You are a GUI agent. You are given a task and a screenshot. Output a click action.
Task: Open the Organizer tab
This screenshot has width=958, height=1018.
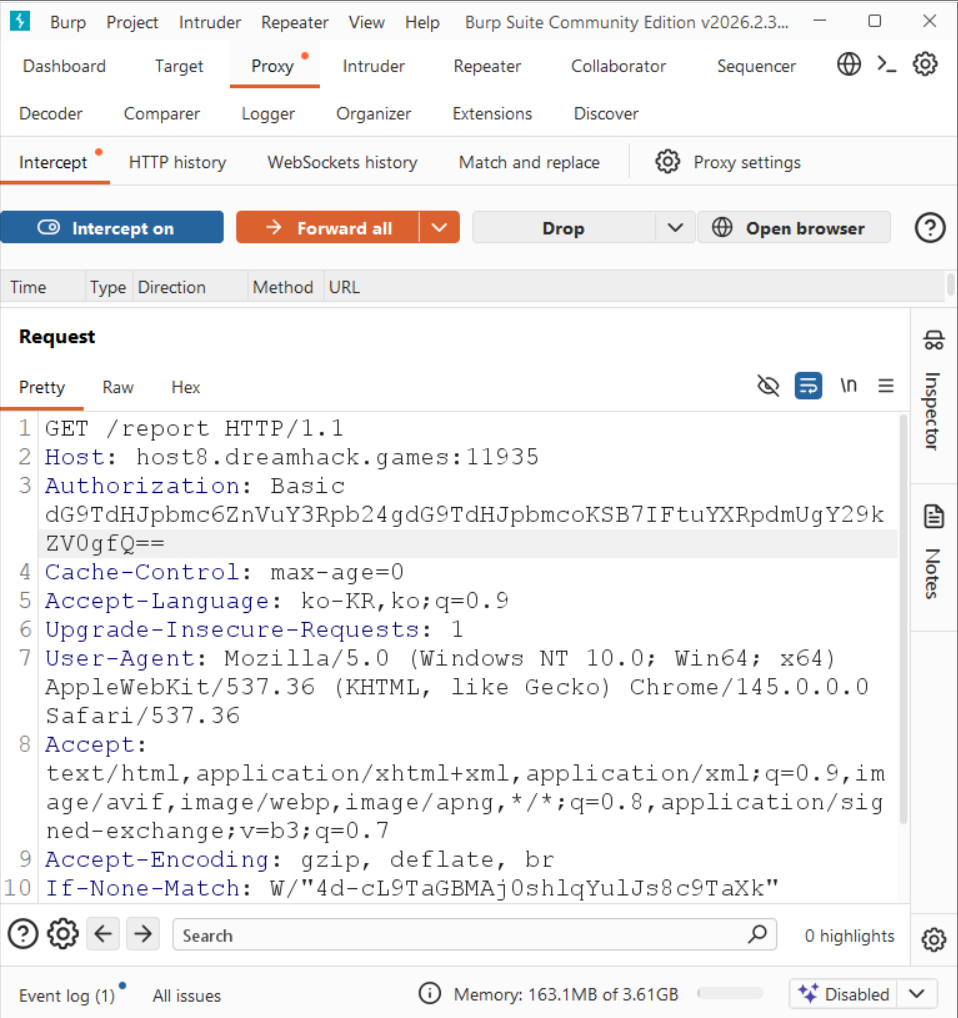pos(373,114)
